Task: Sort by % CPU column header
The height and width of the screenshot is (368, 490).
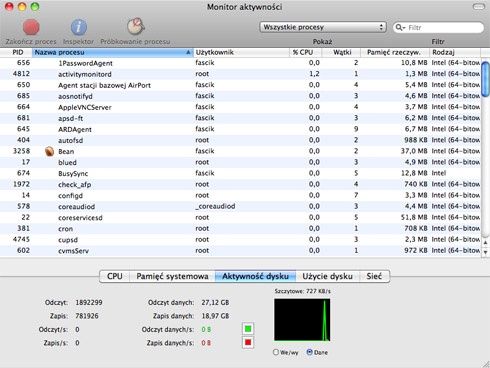Action: click(305, 52)
